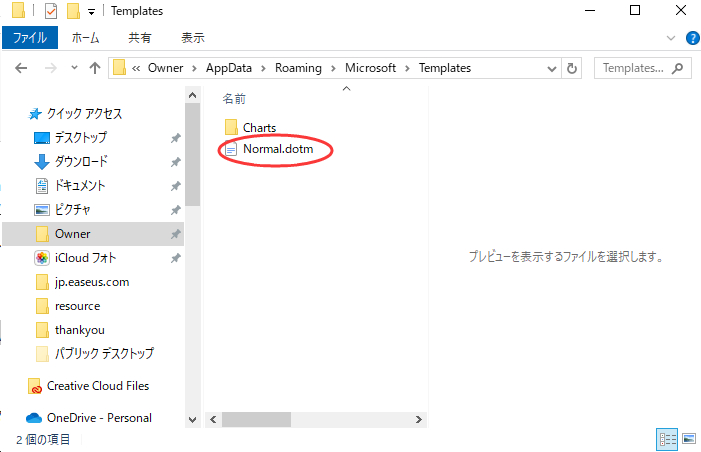The height and width of the screenshot is (452, 701).
Task: Switch to the 表示 ribbon tab
Action: click(x=192, y=38)
